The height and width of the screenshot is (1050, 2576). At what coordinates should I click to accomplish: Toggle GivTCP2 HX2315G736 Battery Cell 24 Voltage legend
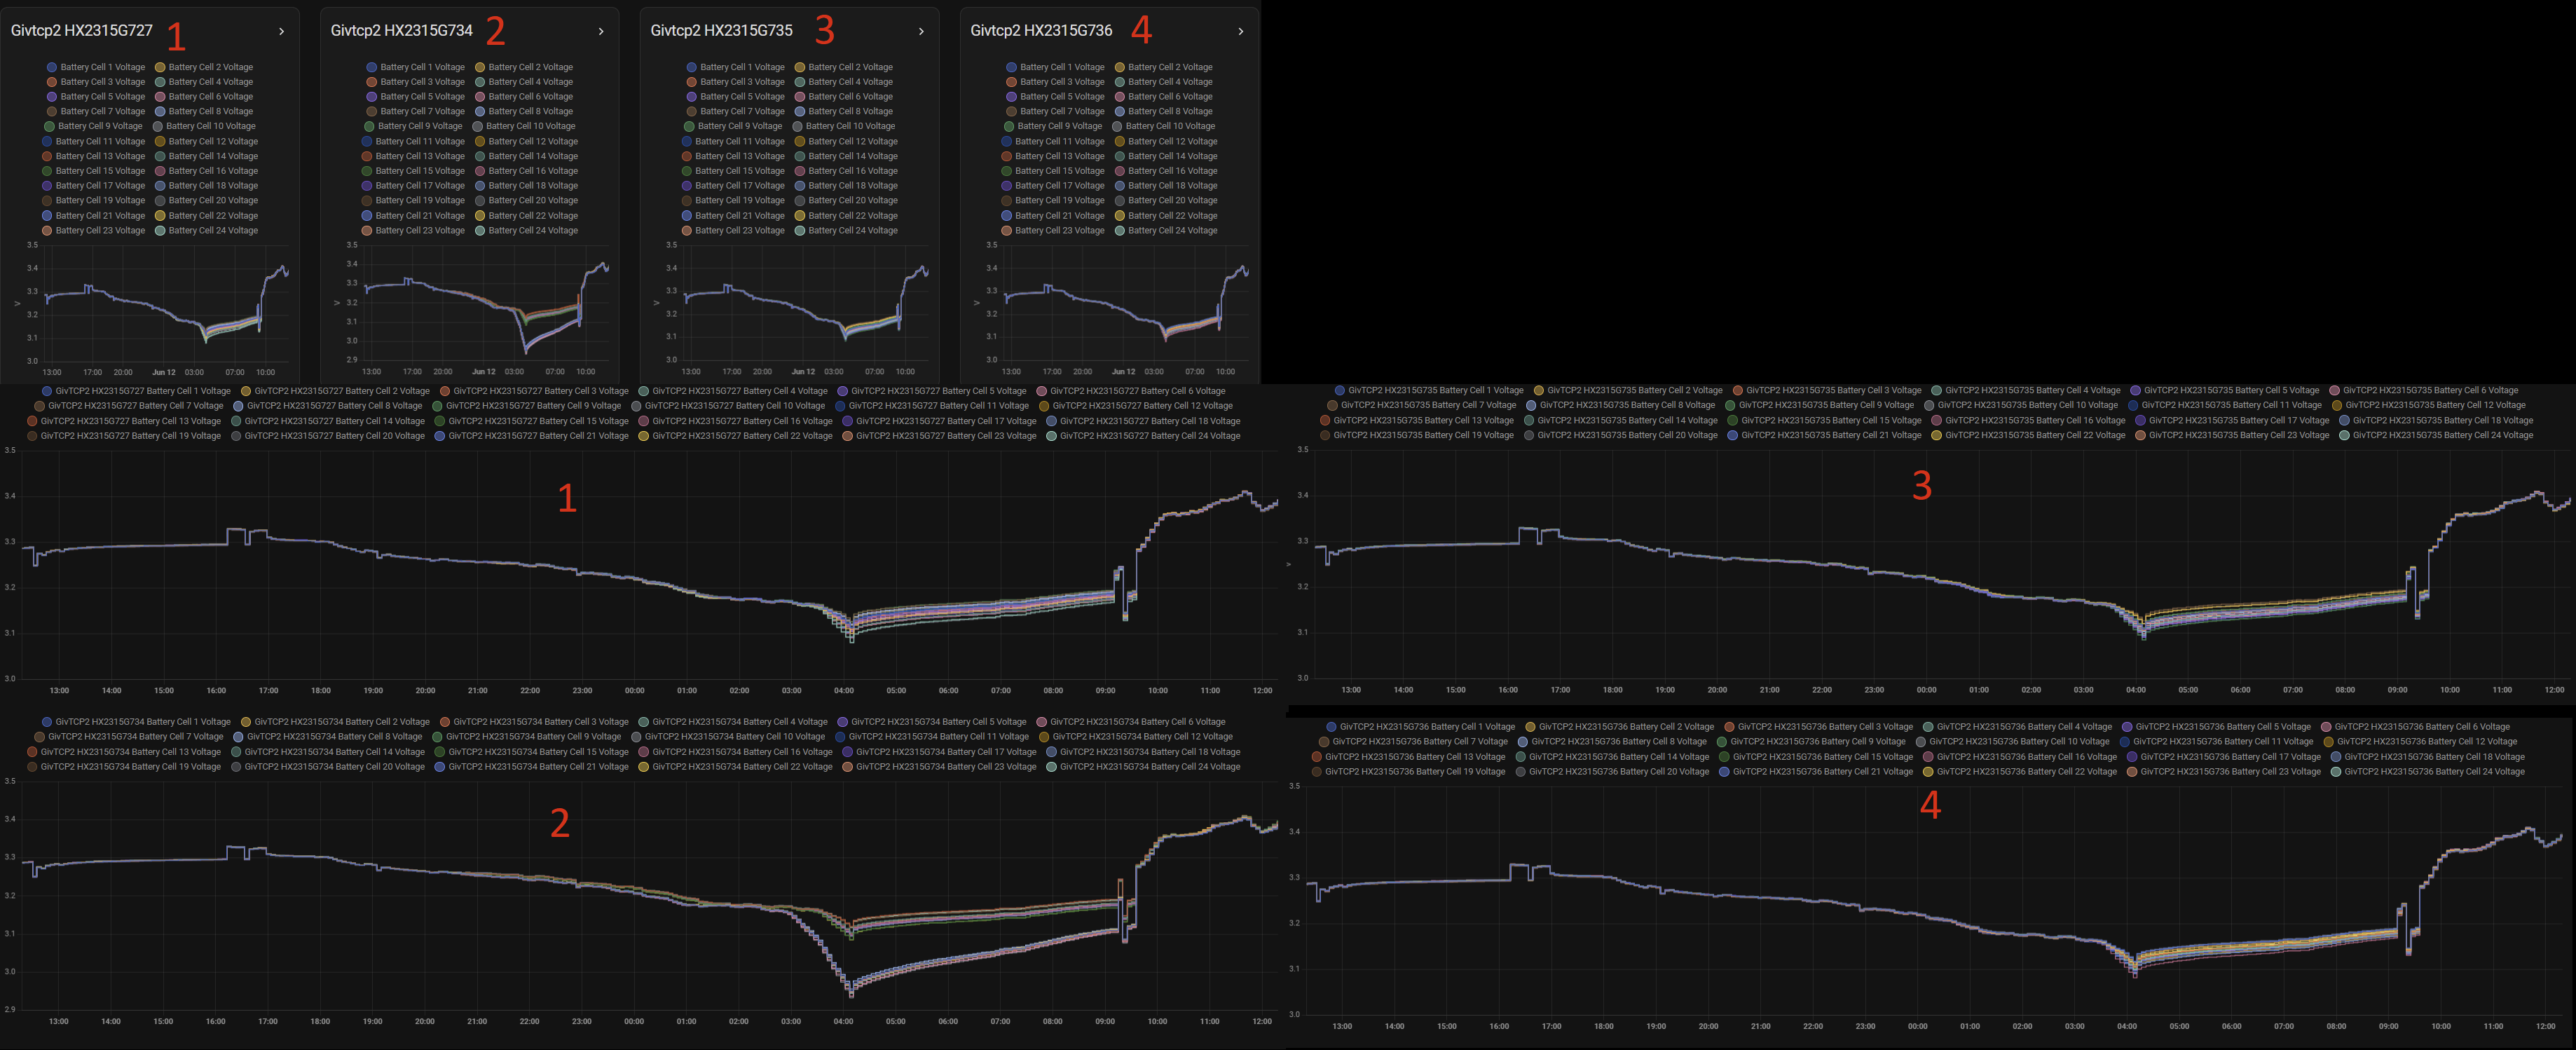2428,771
